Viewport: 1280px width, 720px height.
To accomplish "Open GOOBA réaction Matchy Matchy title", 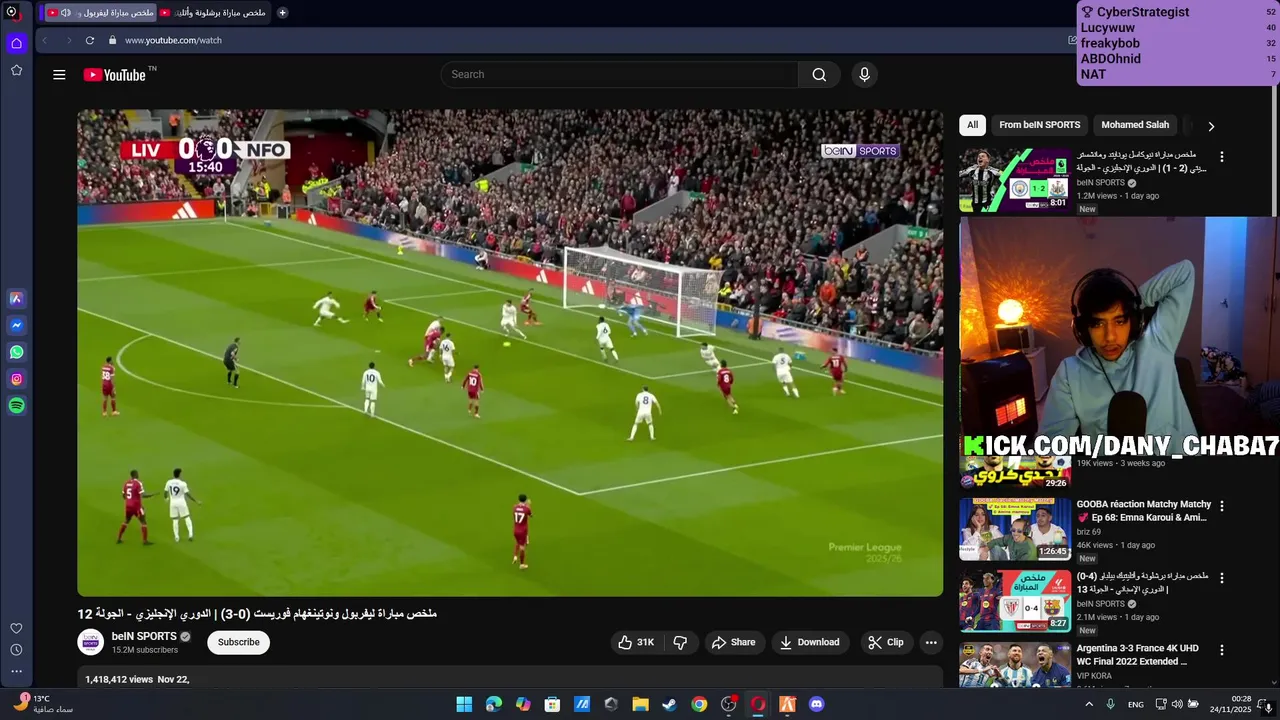I will click(x=1143, y=511).
